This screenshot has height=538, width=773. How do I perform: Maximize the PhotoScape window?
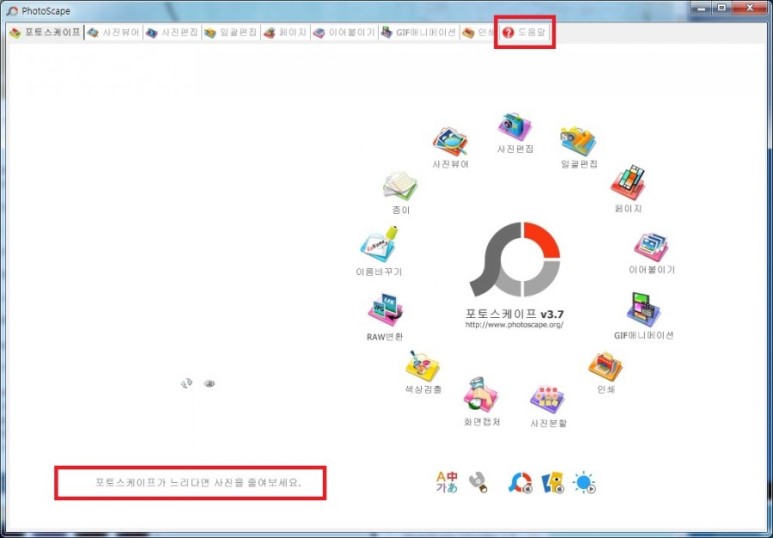tap(722, 8)
